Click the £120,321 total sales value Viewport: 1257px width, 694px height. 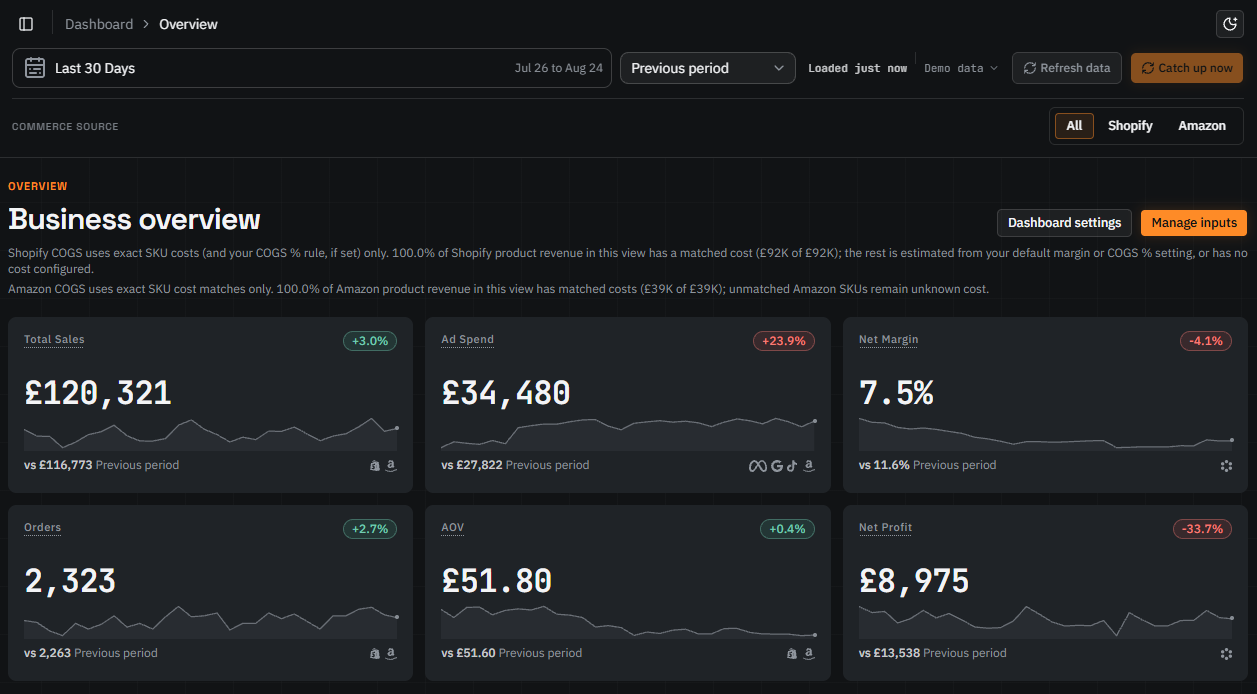tap(98, 393)
